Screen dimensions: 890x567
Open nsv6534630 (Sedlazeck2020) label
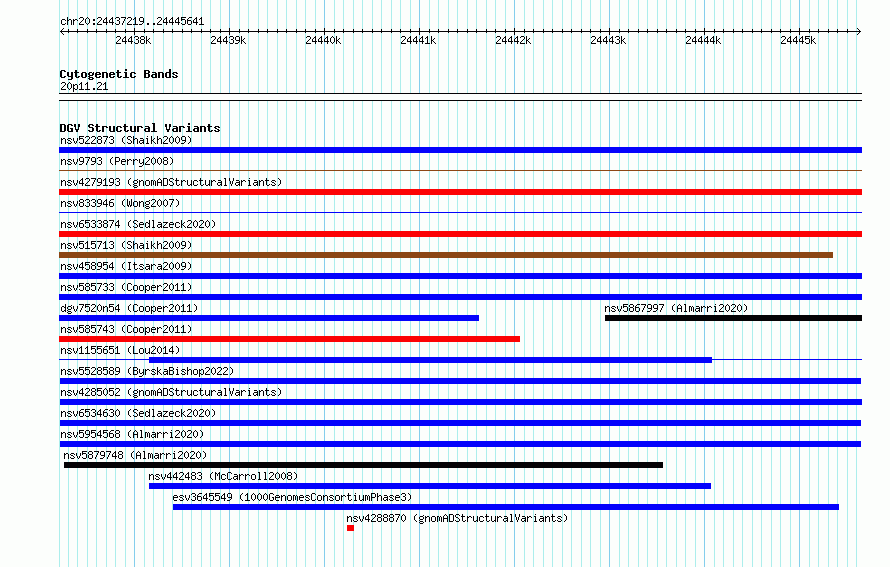138,413
